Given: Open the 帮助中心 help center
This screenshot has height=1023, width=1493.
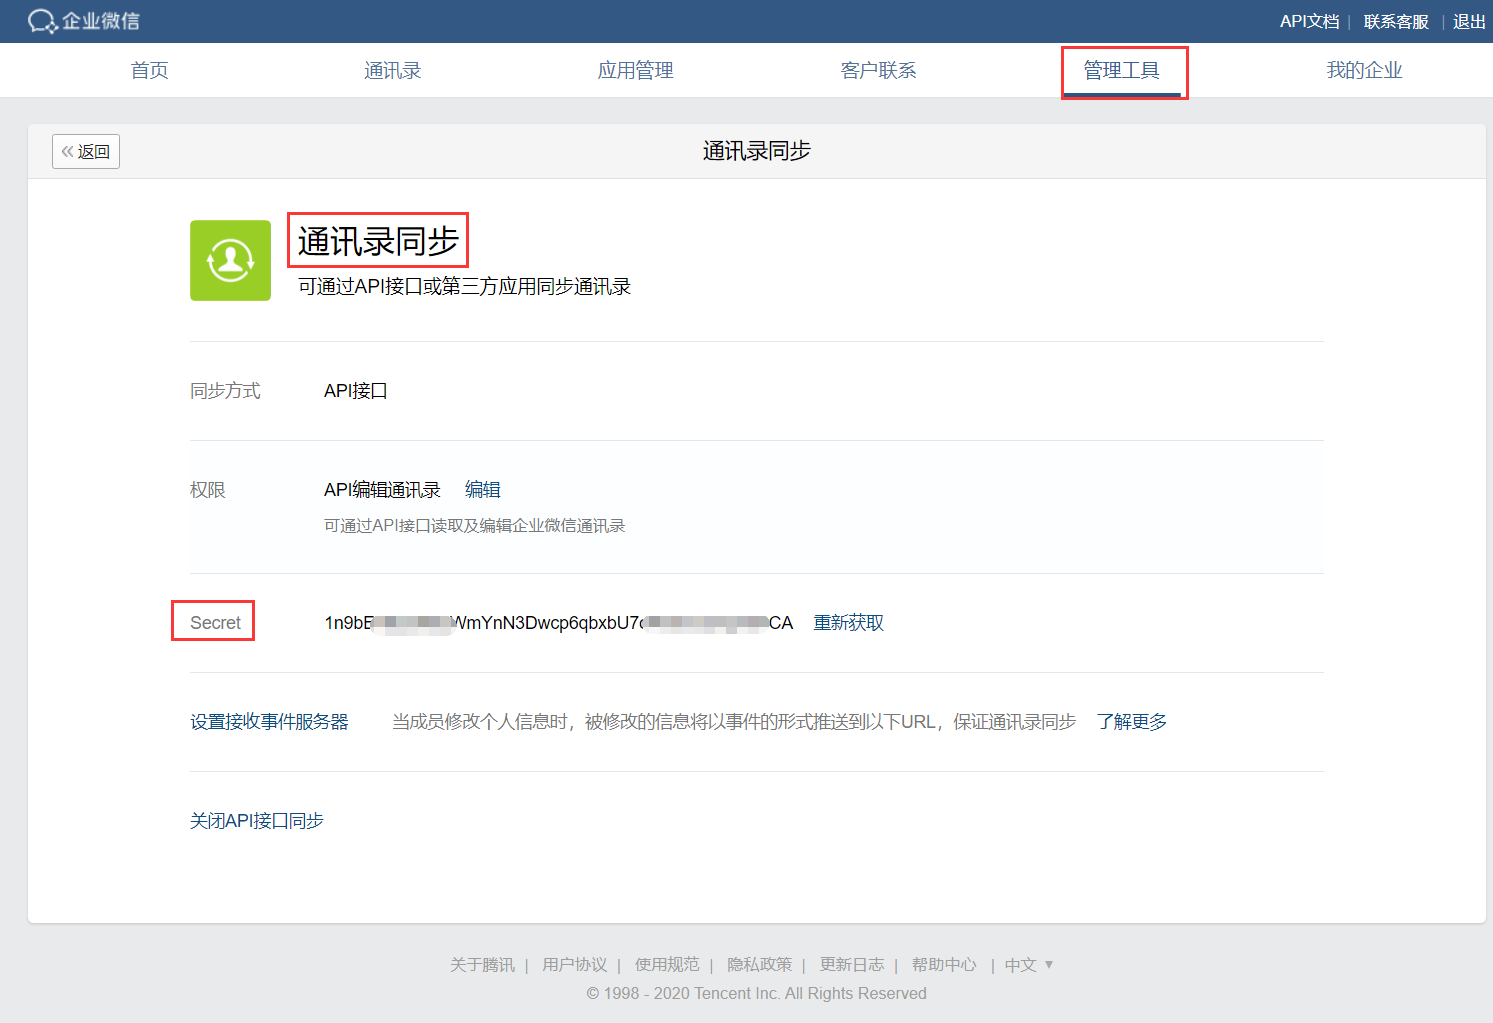Looking at the screenshot, I should point(943,964).
